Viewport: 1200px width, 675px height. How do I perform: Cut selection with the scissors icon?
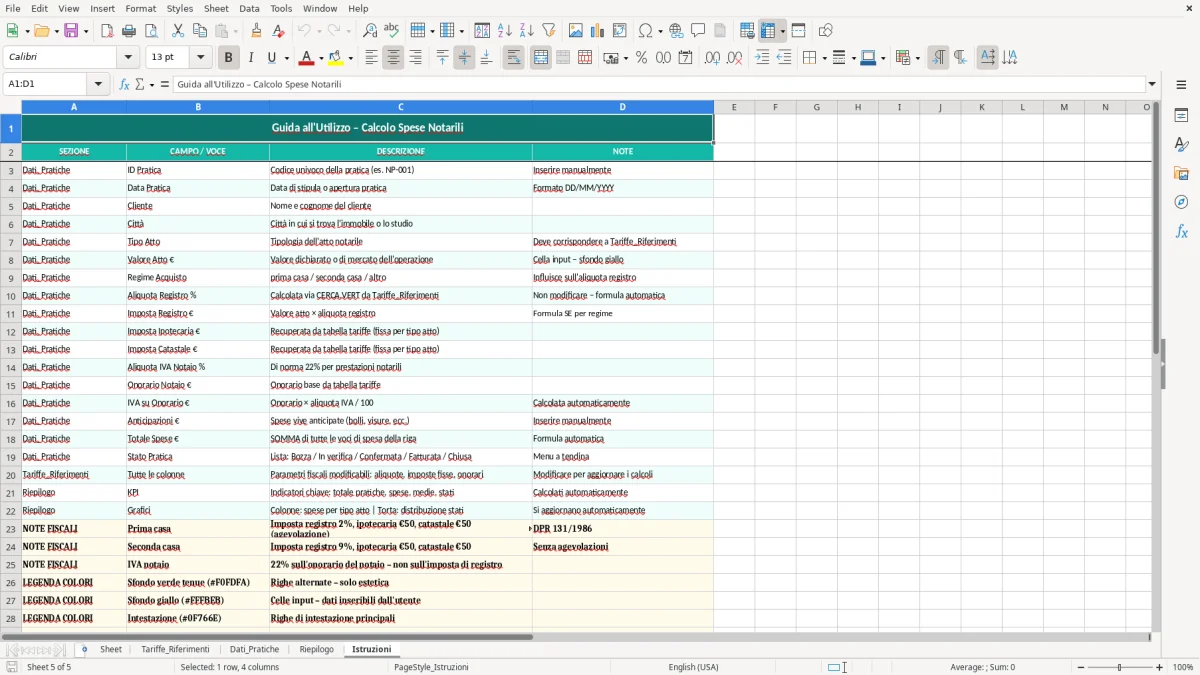[x=178, y=31]
